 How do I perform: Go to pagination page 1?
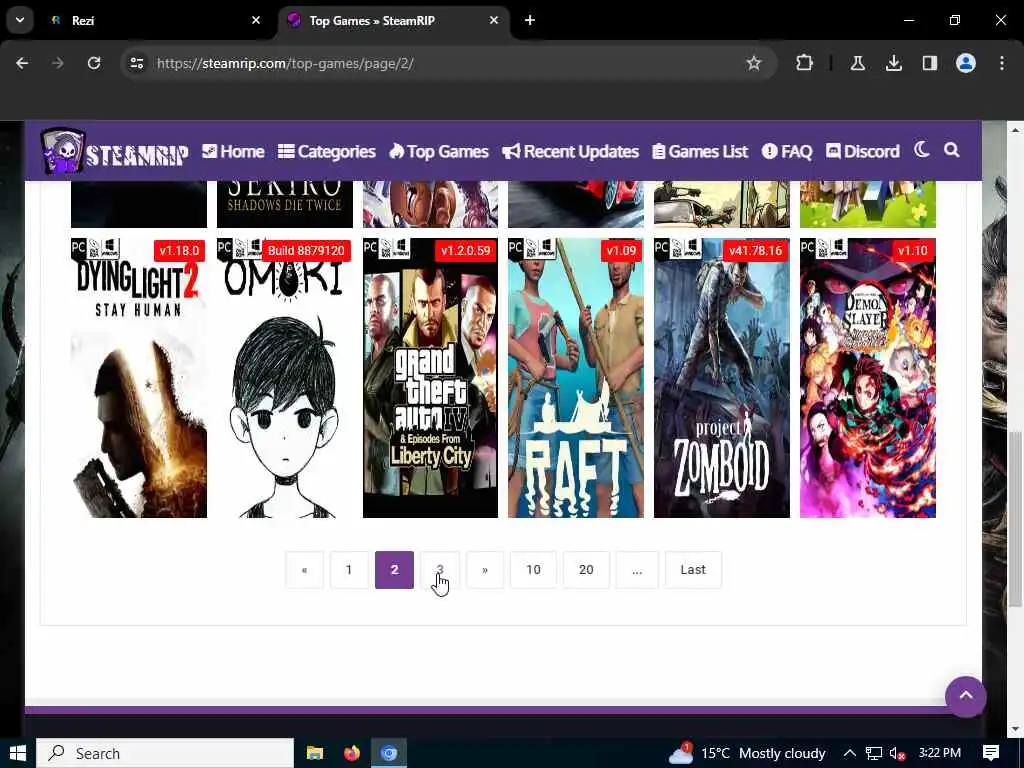[x=349, y=569]
